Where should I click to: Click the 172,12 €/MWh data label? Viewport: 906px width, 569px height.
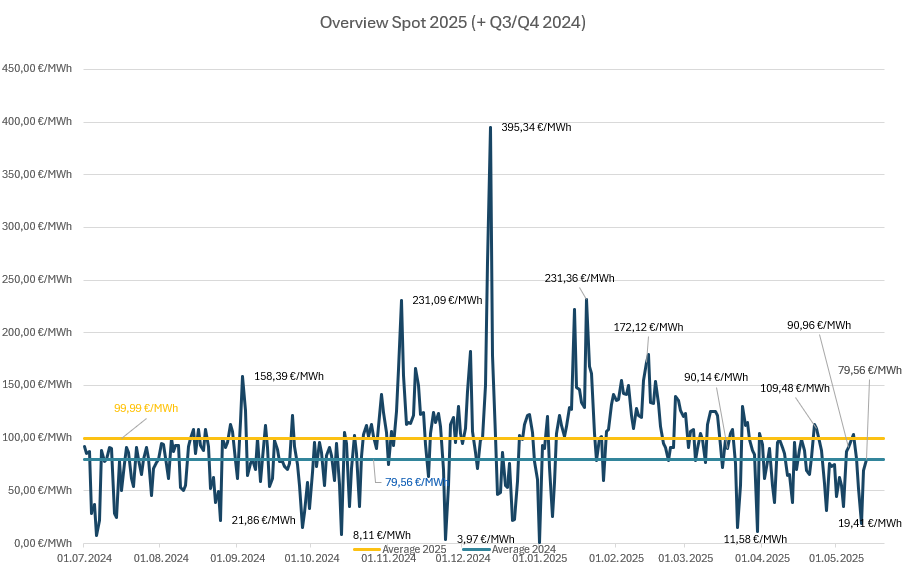click(x=648, y=327)
